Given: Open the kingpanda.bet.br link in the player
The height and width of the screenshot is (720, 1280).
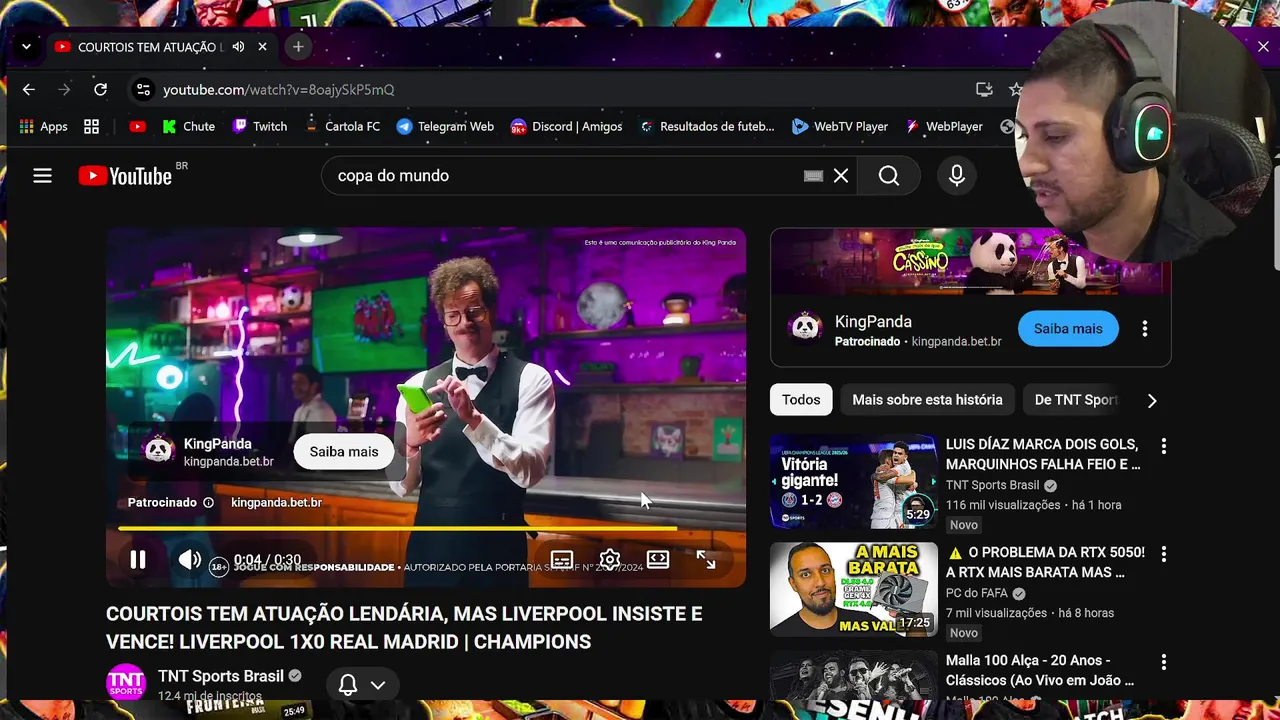Looking at the screenshot, I should pyautogui.click(x=276, y=502).
